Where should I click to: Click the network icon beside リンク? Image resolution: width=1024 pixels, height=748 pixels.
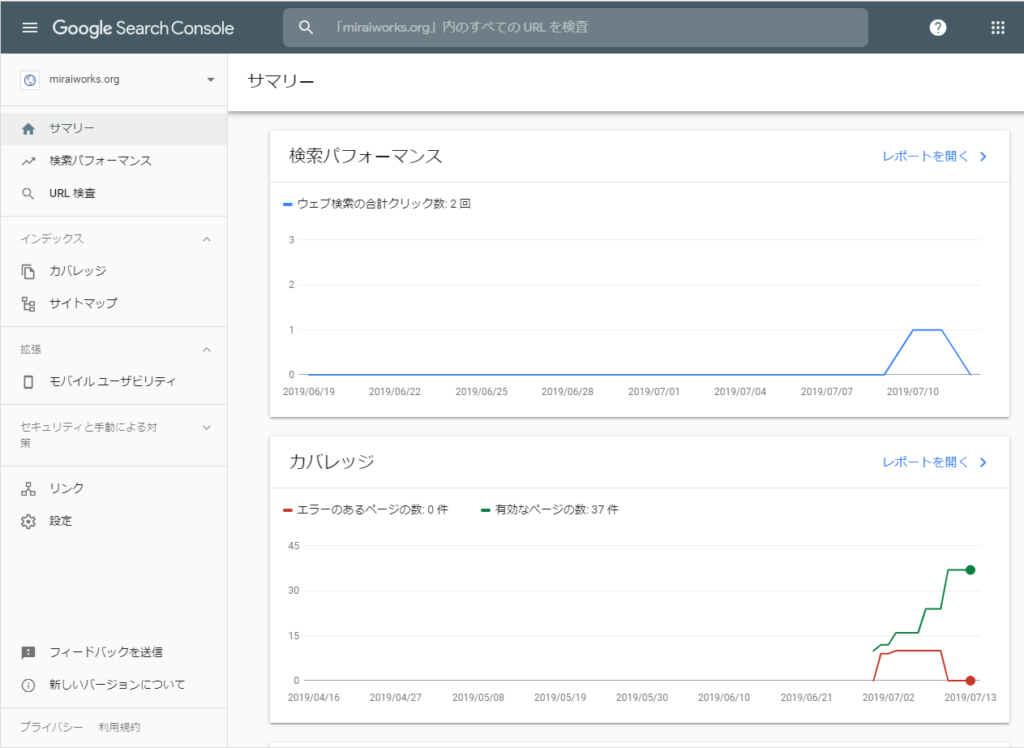pyautogui.click(x=28, y=489)
